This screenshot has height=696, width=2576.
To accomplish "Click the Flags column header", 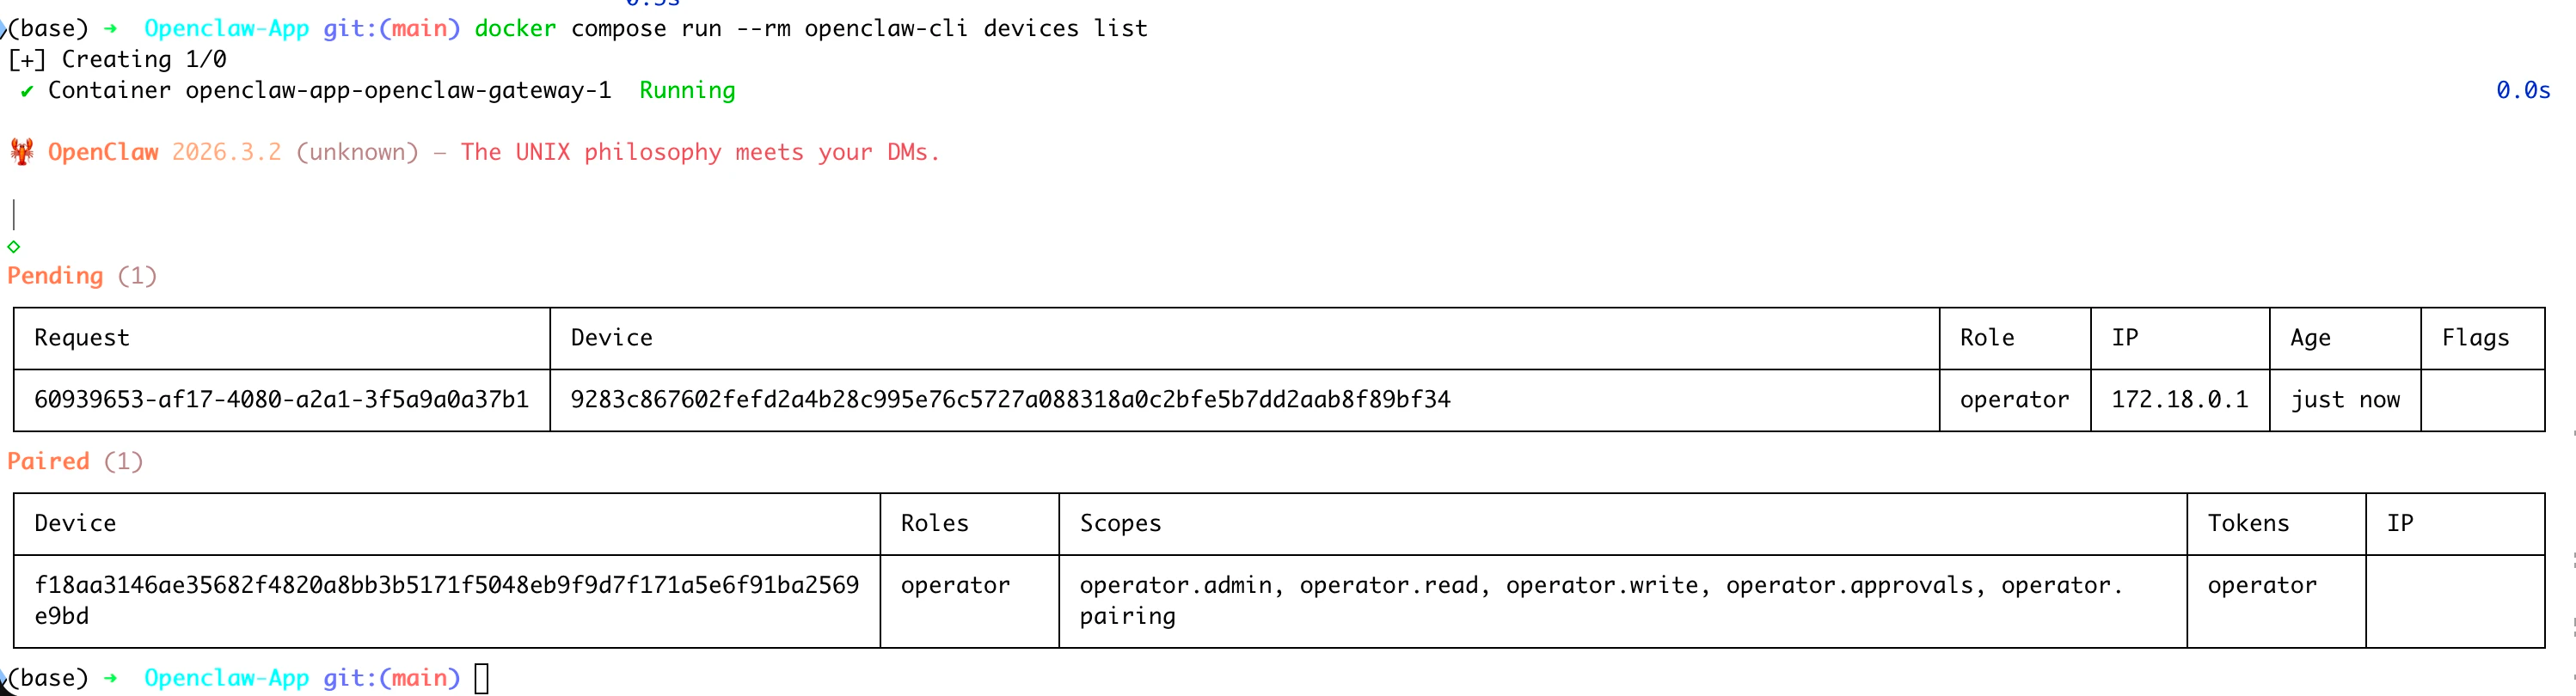I will (2475, 338).
